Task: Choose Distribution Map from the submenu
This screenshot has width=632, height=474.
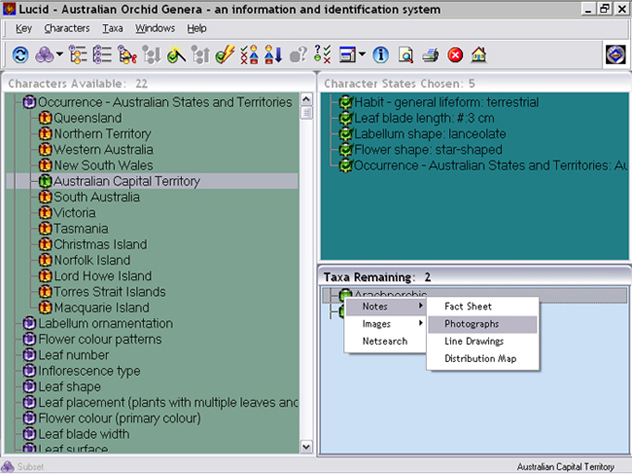Action: pos(482,359)
